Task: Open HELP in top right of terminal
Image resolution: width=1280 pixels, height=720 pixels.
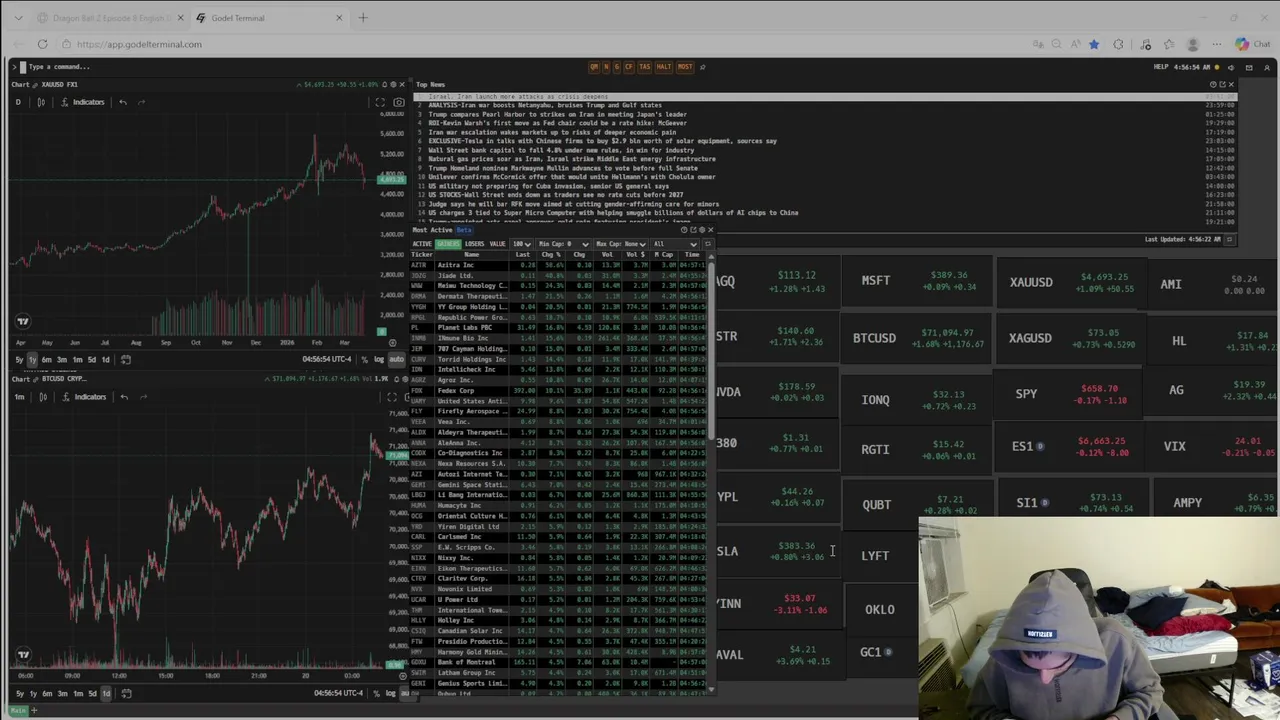Action: coord(1161,67)
